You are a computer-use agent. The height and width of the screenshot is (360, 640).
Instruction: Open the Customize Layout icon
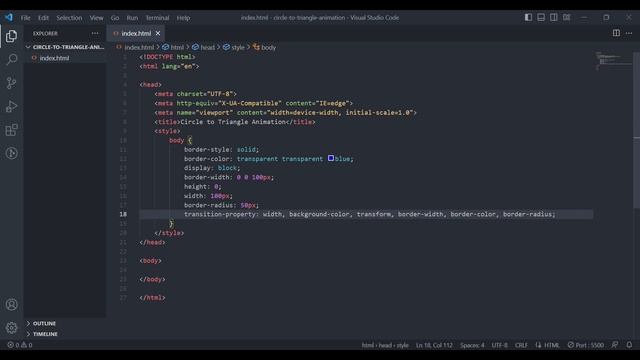click(x=567, y=17)
